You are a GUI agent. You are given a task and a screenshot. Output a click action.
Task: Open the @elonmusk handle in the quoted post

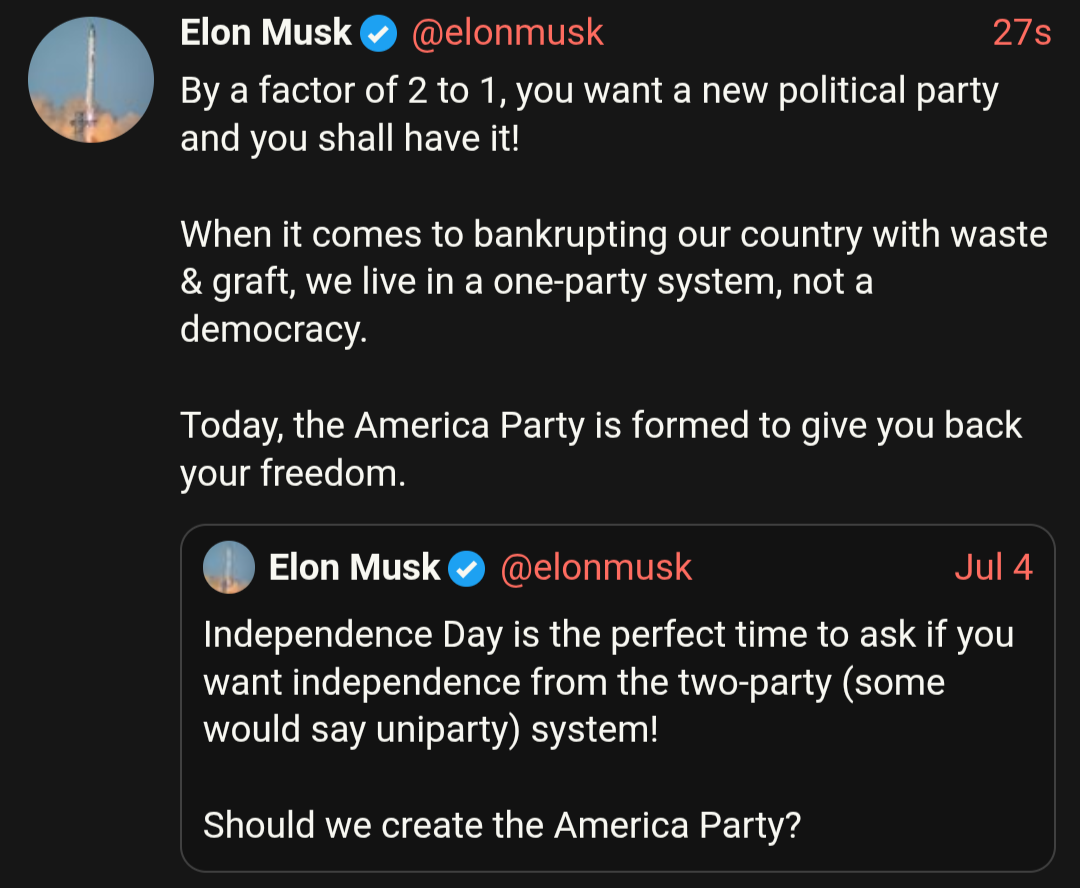coord(596,568)
